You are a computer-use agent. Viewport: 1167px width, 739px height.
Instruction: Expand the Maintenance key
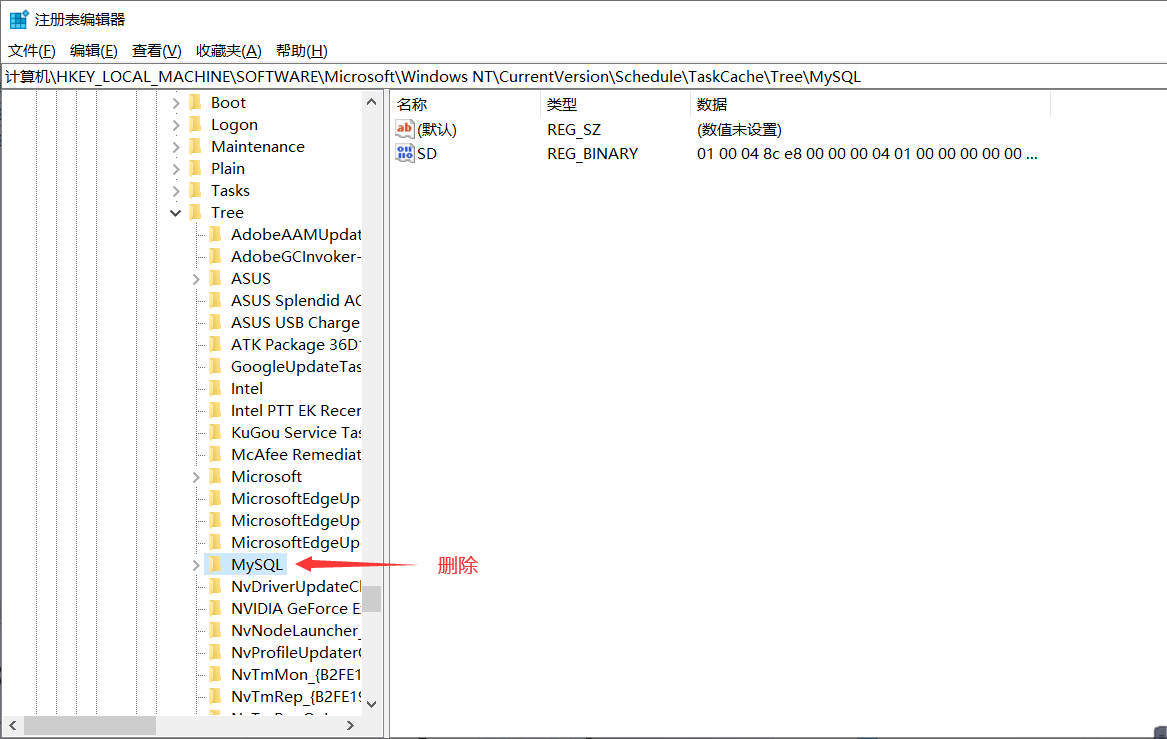tap(176, 147)
